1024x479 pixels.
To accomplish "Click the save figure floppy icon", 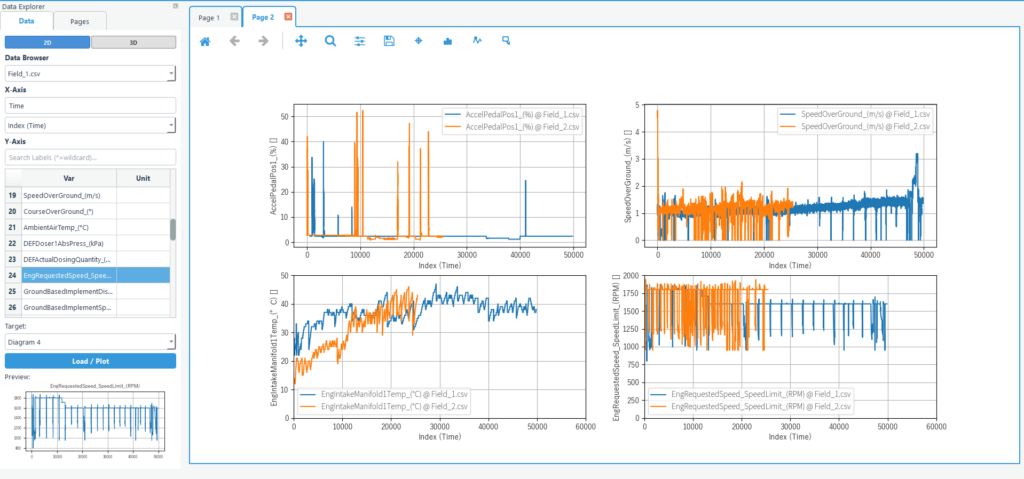I will 389,41.
